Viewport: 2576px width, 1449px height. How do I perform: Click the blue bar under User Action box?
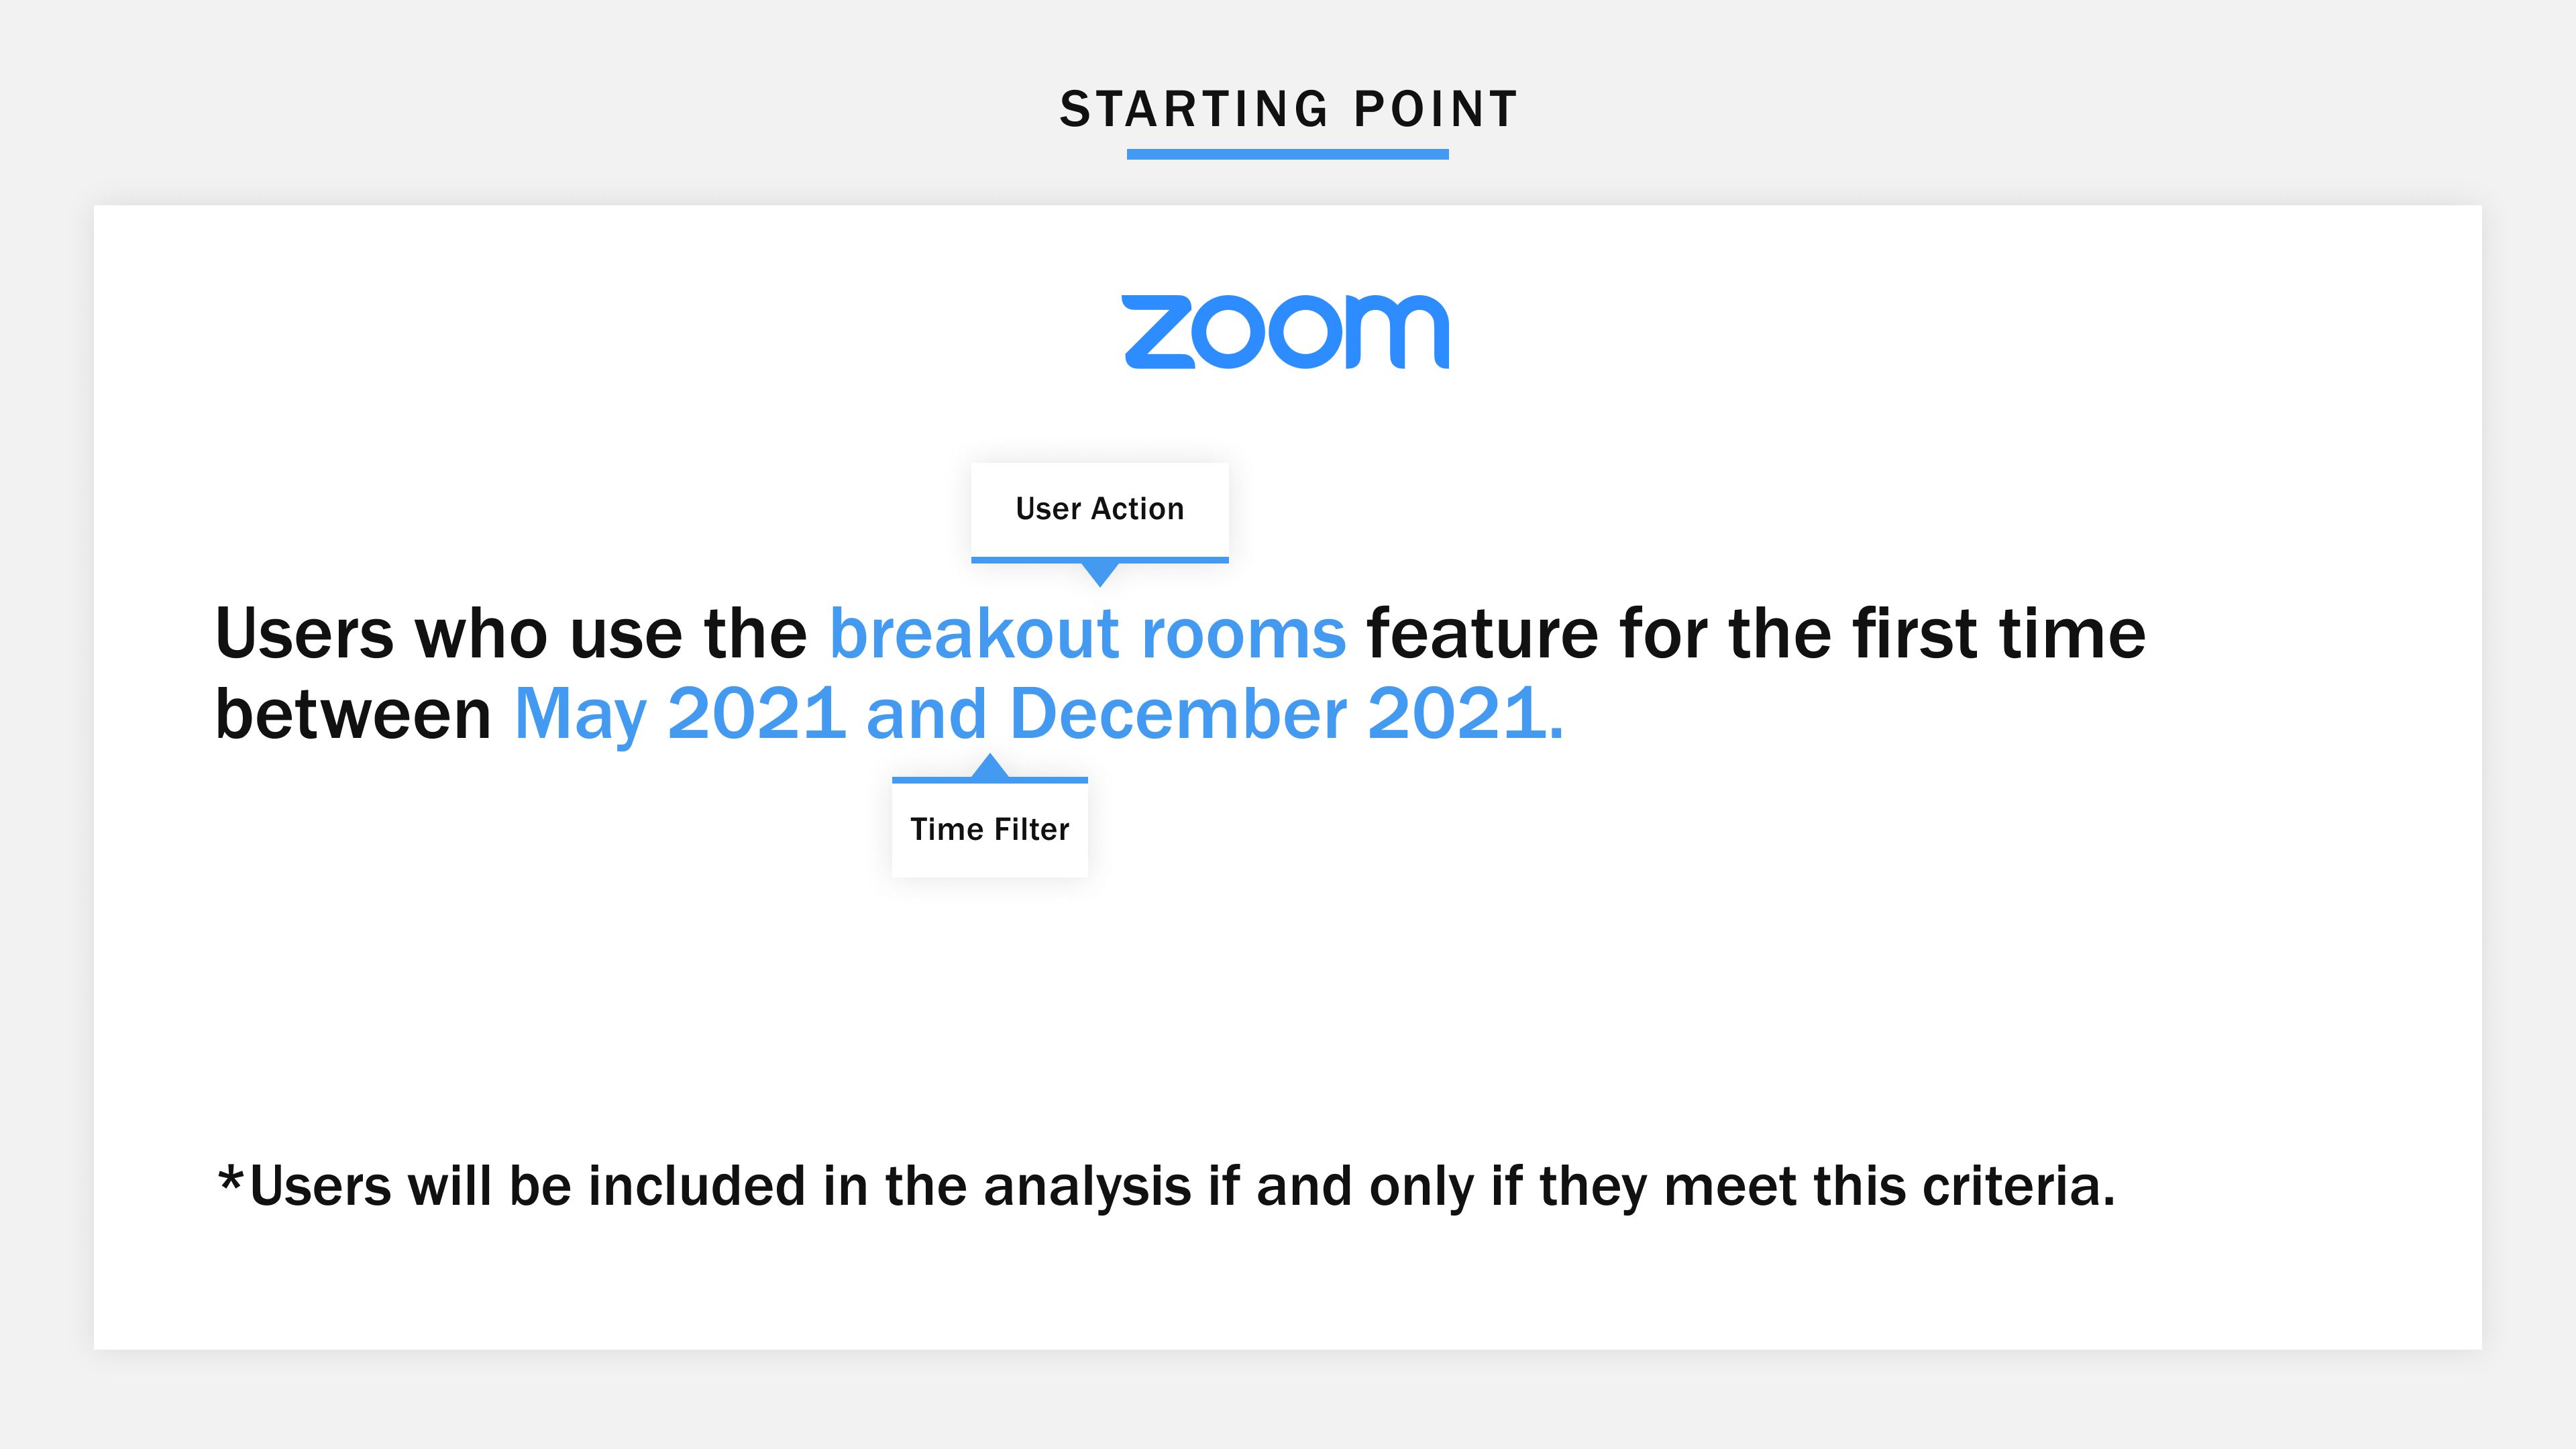[1100, 560]
